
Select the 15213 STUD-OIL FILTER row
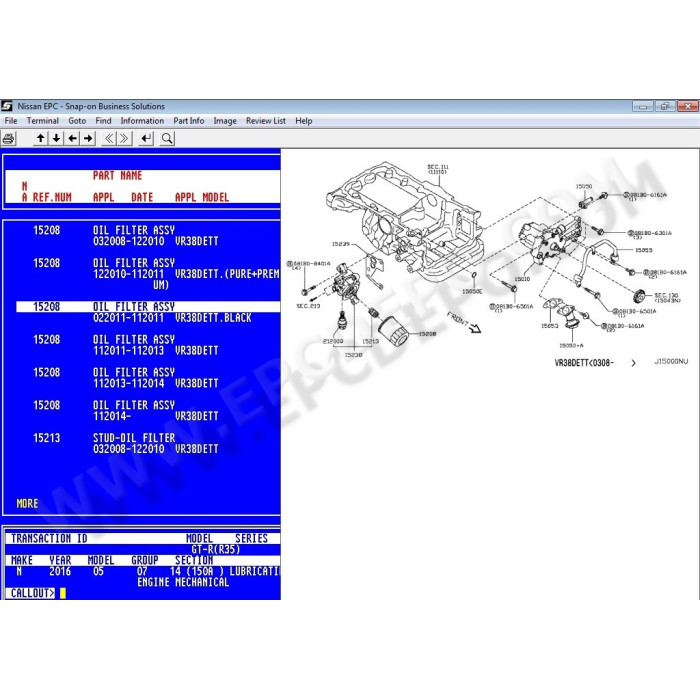point(148,443)
